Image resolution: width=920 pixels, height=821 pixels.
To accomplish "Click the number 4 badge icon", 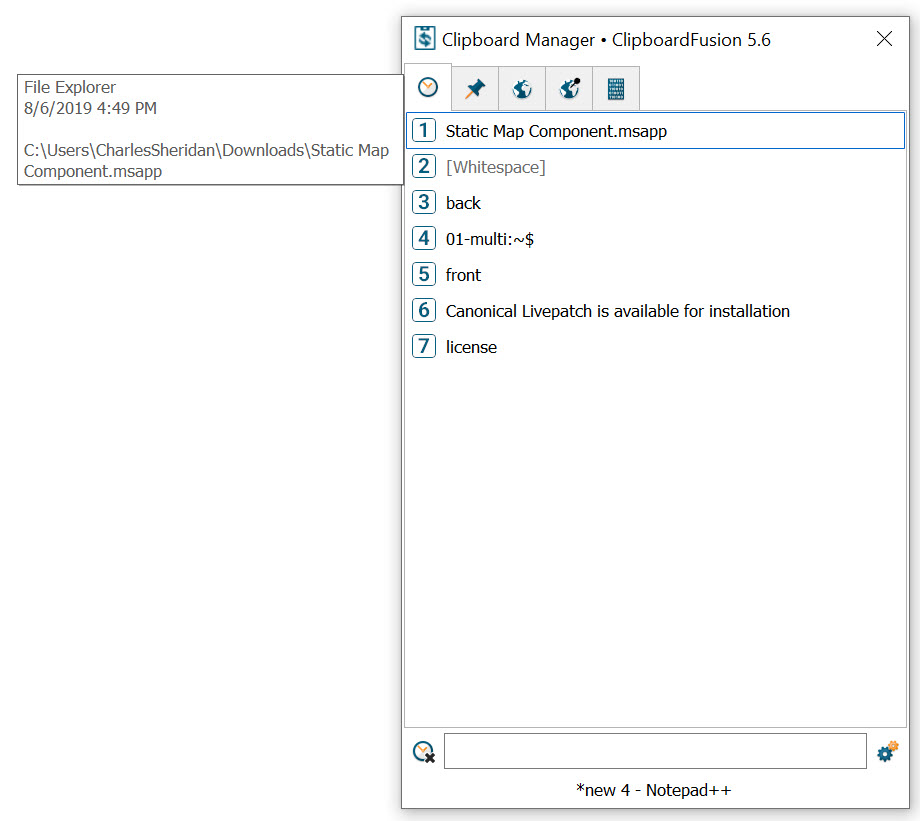I will coord(424,238).
